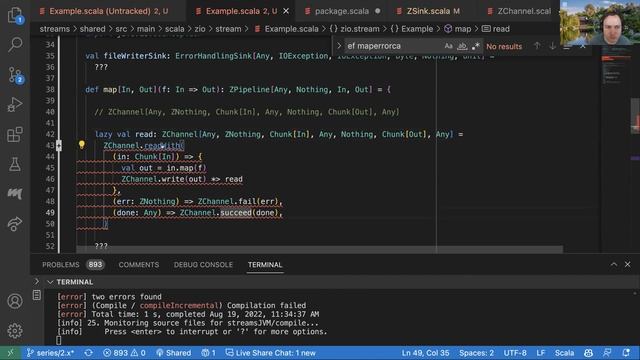
Task: Toggle Match Whole Word in find widget
Action: [x=462, y=46]
